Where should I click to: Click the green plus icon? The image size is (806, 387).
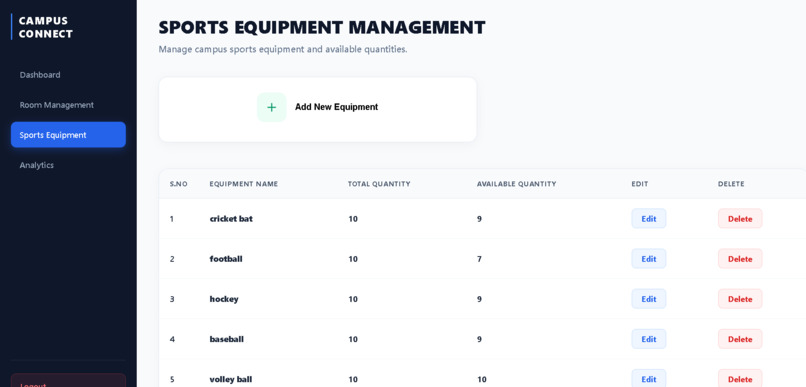coord(271,107)
